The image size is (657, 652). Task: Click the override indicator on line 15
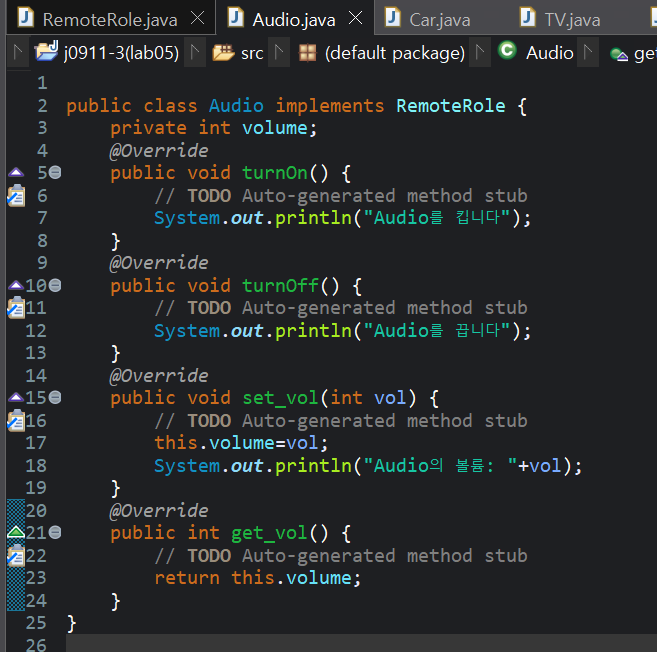tap(16, 397)
